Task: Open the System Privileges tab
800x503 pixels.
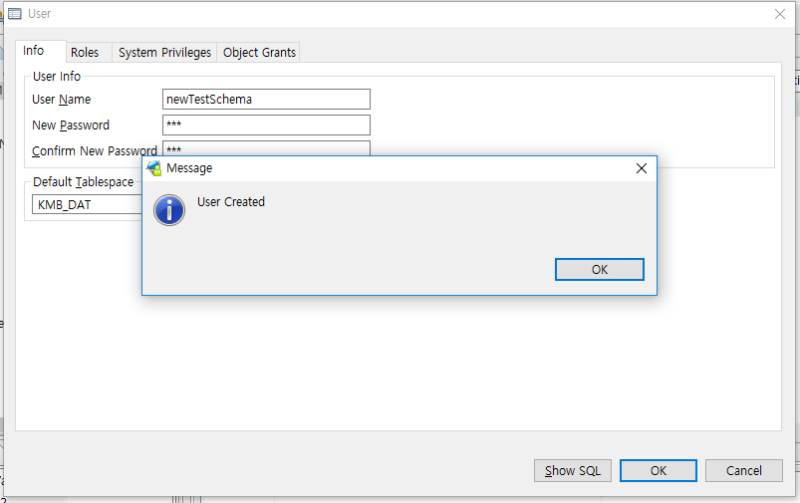Action: tap(165, 53)
